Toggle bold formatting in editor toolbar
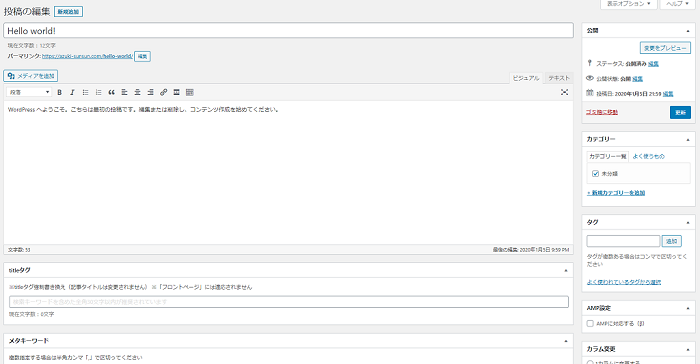700x364 pixels. (59, 92)
